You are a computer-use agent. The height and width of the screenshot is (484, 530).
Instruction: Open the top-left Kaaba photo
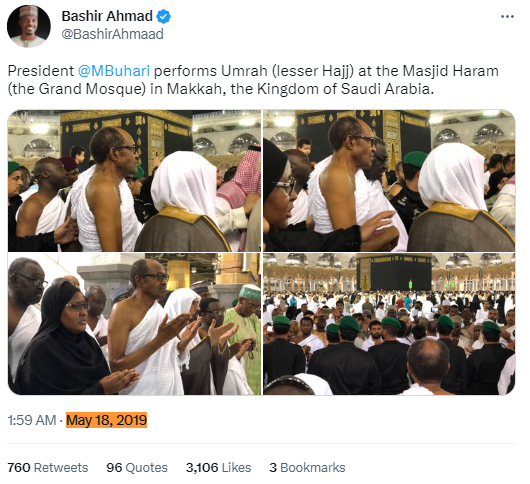[x=134, y=180]
